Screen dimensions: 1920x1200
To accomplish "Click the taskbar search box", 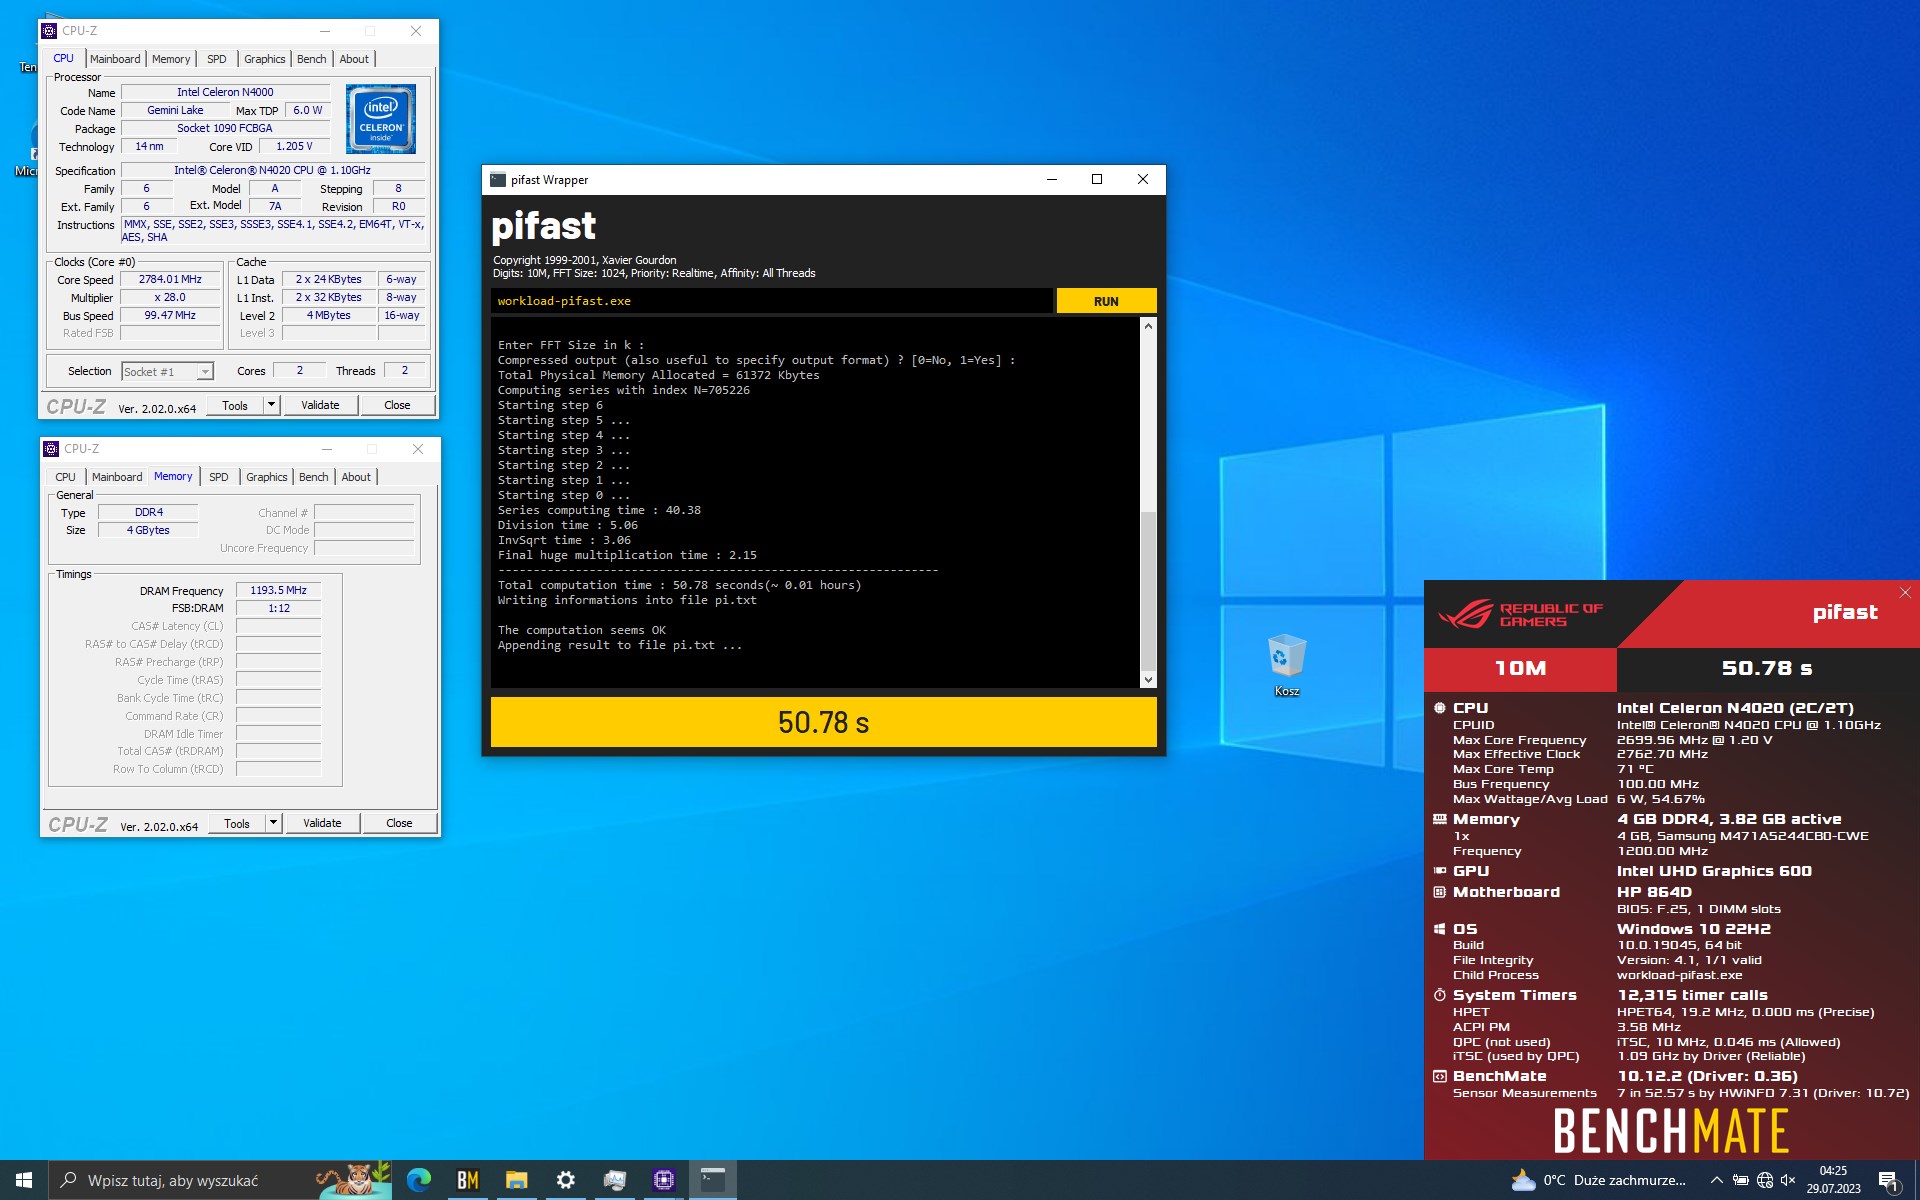I will tap(219, 1180).
